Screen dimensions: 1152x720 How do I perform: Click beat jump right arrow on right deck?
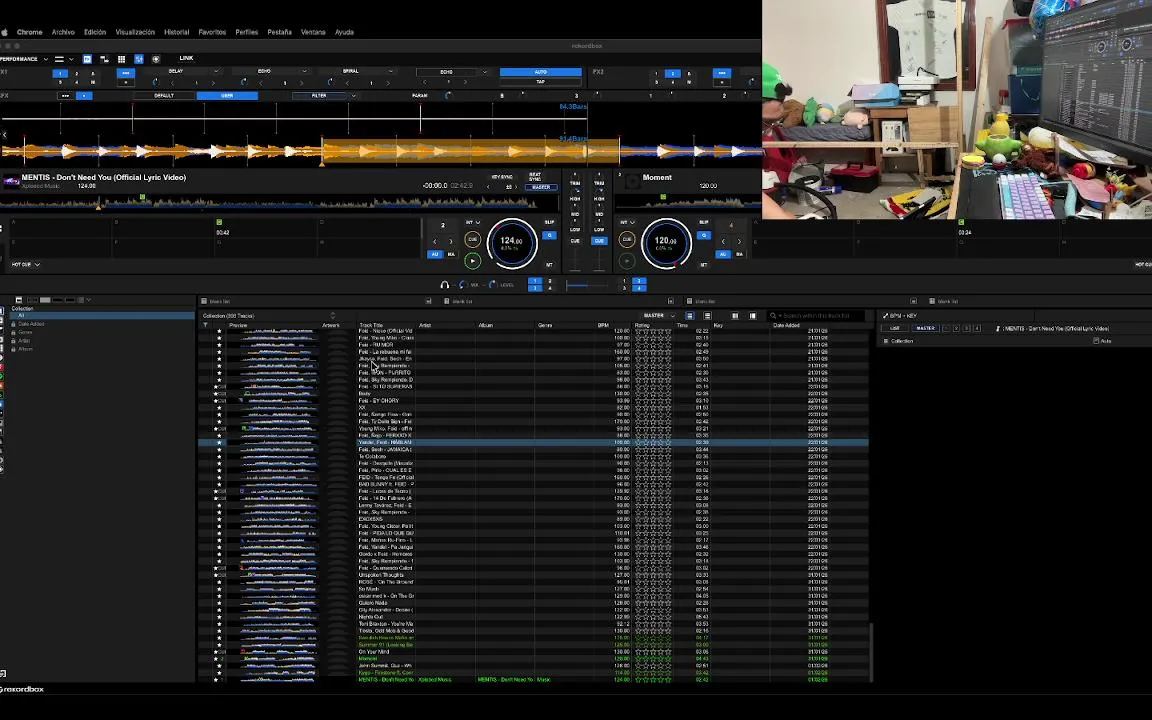tap(739, 241)
